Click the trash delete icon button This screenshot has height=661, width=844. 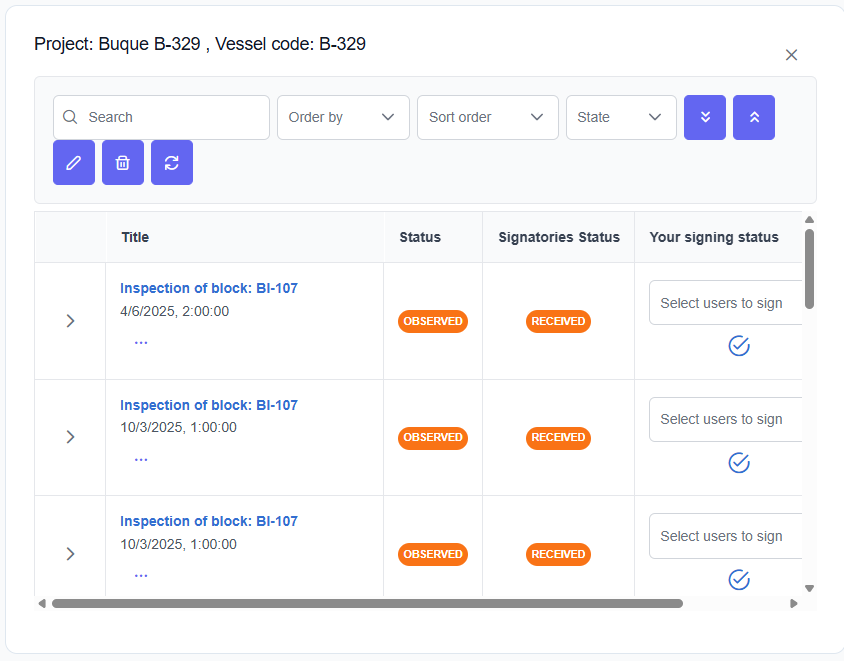(123, 163)
